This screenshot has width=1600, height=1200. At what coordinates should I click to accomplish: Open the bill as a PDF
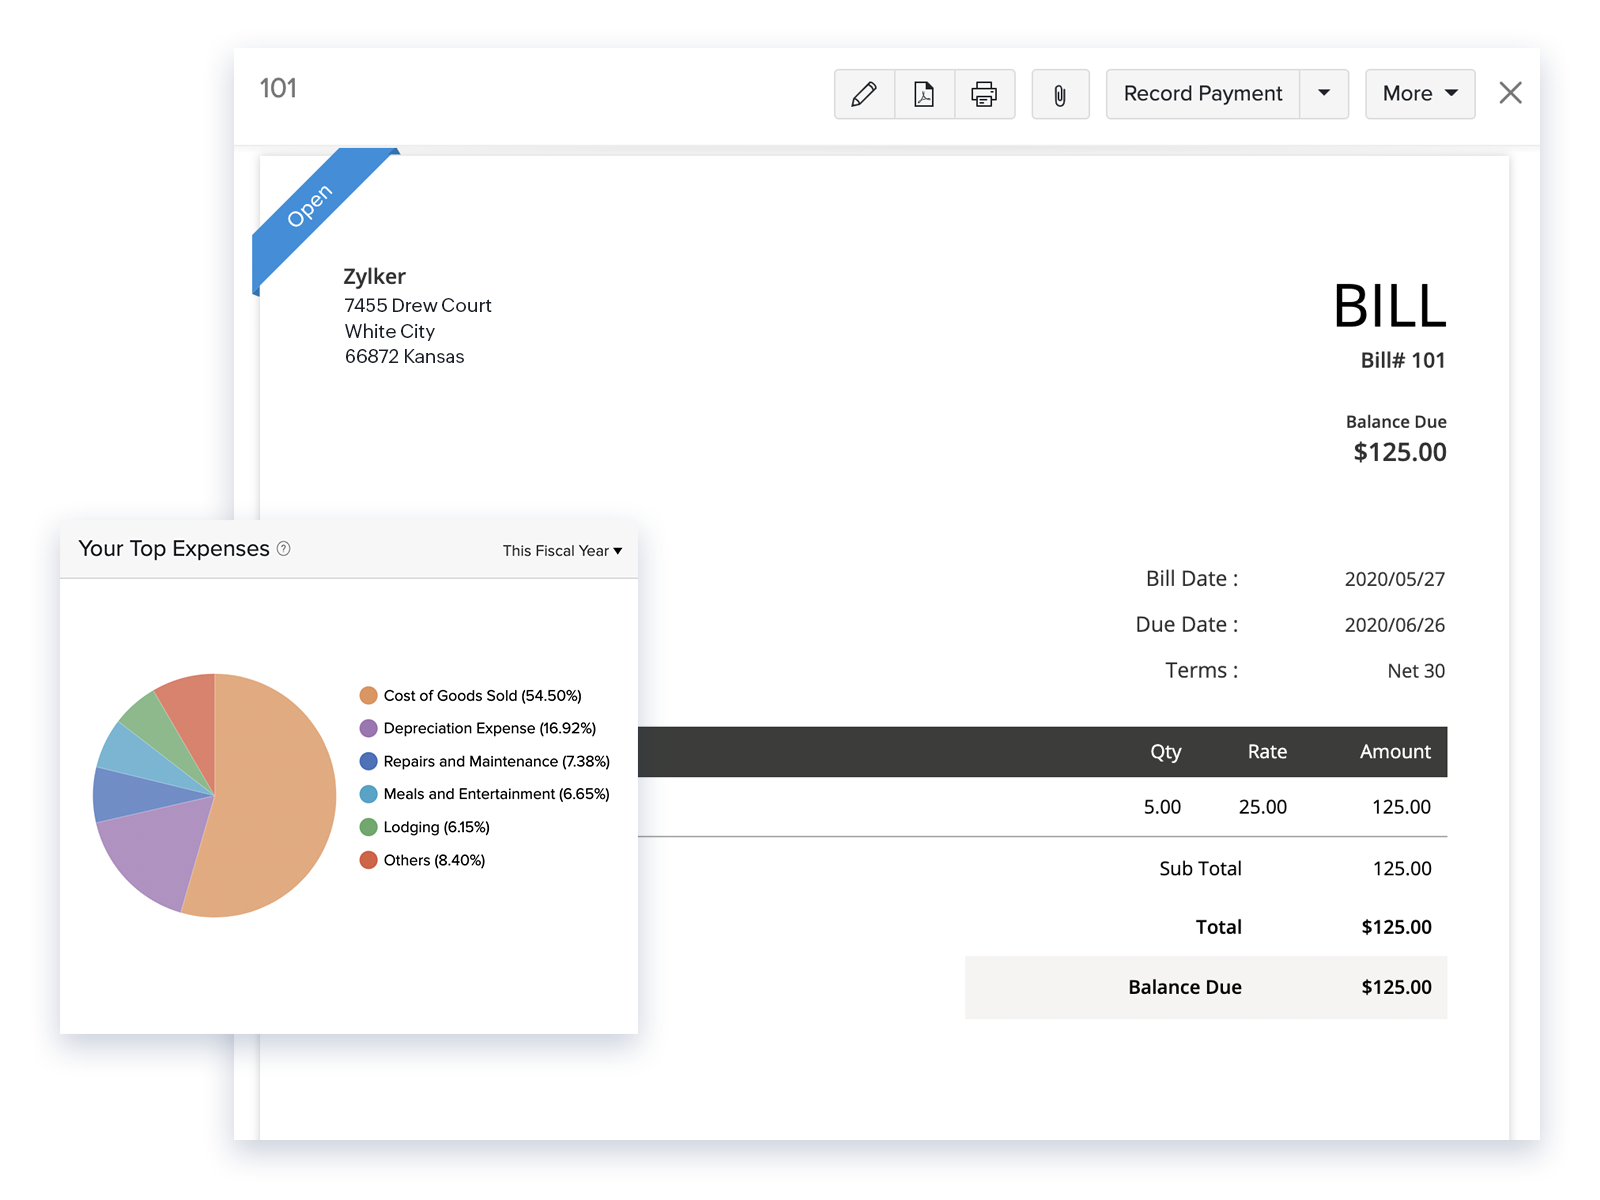(924, 93)
